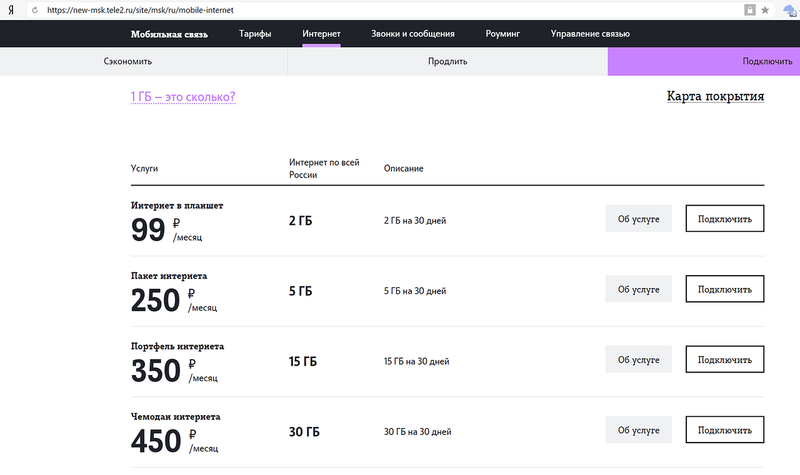The image size is (800, 475).
Task: Click the '2 ГБ на 30 дней' description
Action: [415, 221]
